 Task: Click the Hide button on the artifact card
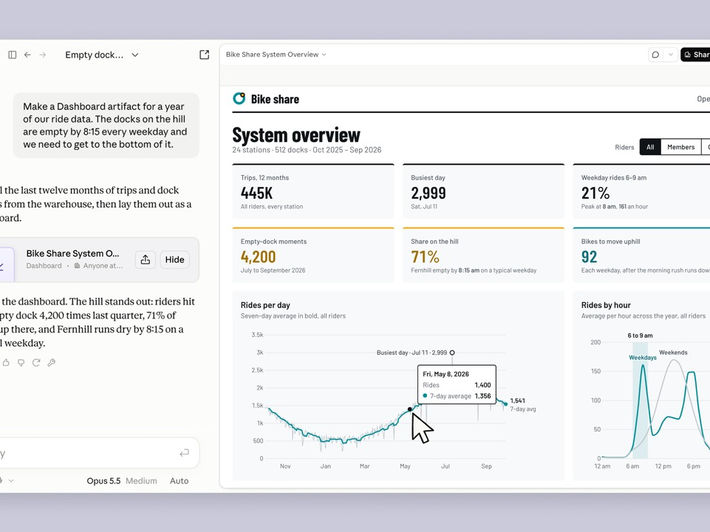click(174, 259)
